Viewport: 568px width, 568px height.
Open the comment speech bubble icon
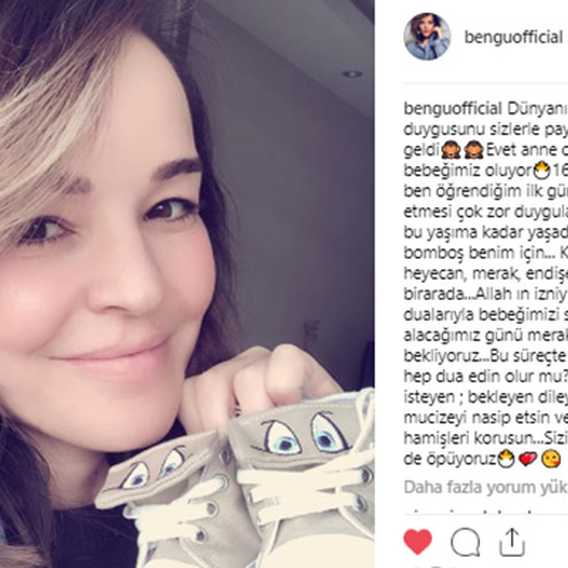click(465, 542)
